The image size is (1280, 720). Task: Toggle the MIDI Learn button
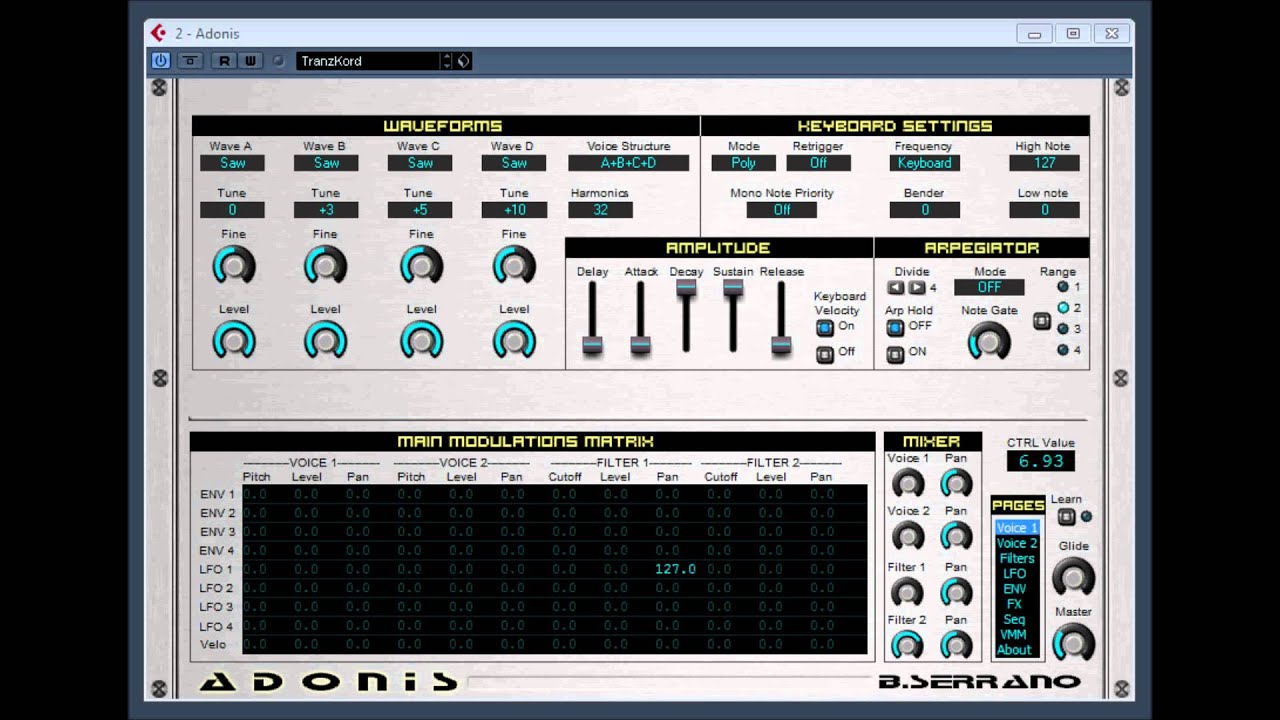coord(1066,516)
